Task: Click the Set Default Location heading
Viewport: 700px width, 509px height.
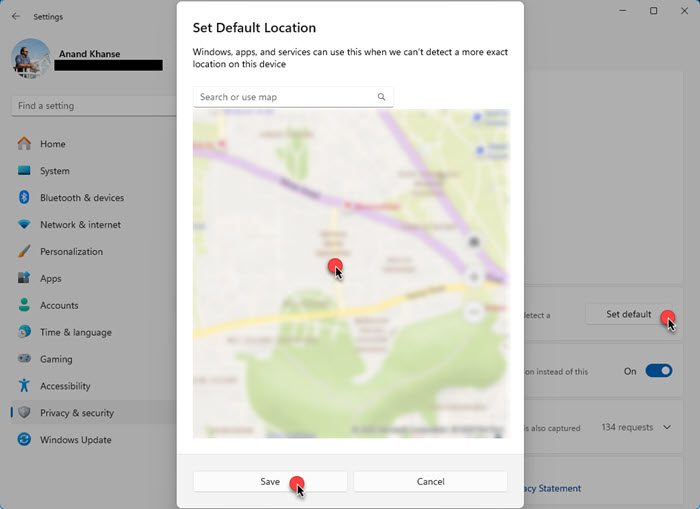Action: coord(254,28)
